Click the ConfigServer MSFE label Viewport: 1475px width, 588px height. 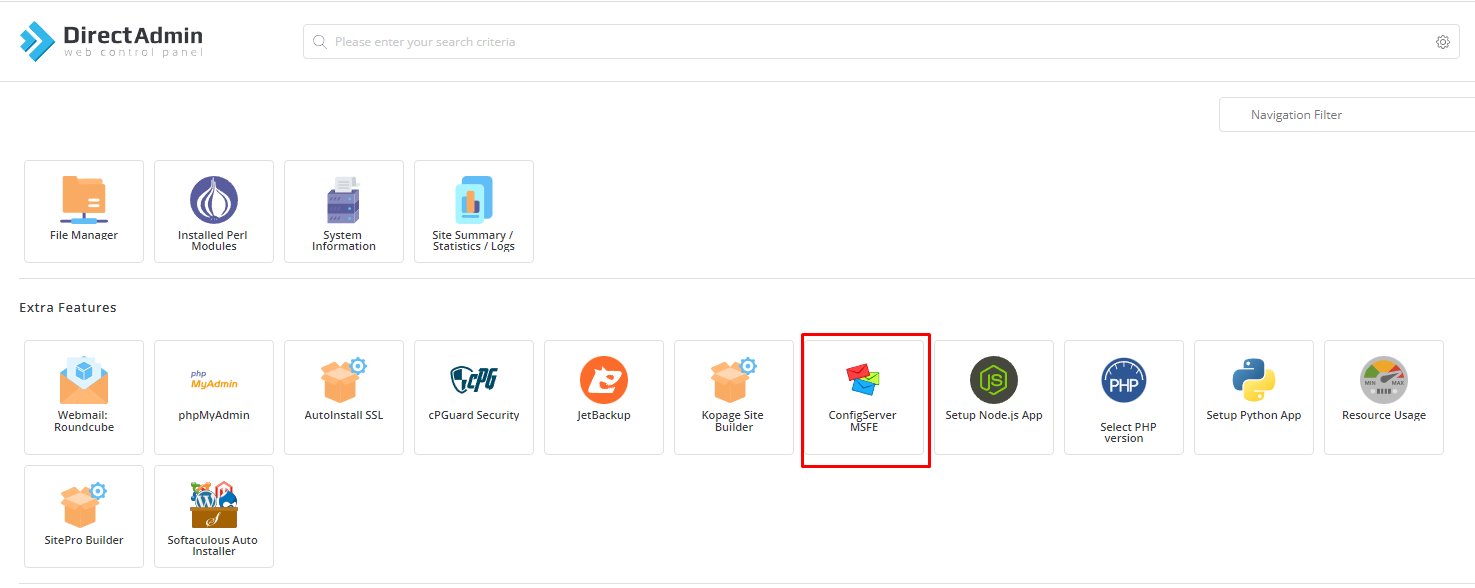pos(863,421)
